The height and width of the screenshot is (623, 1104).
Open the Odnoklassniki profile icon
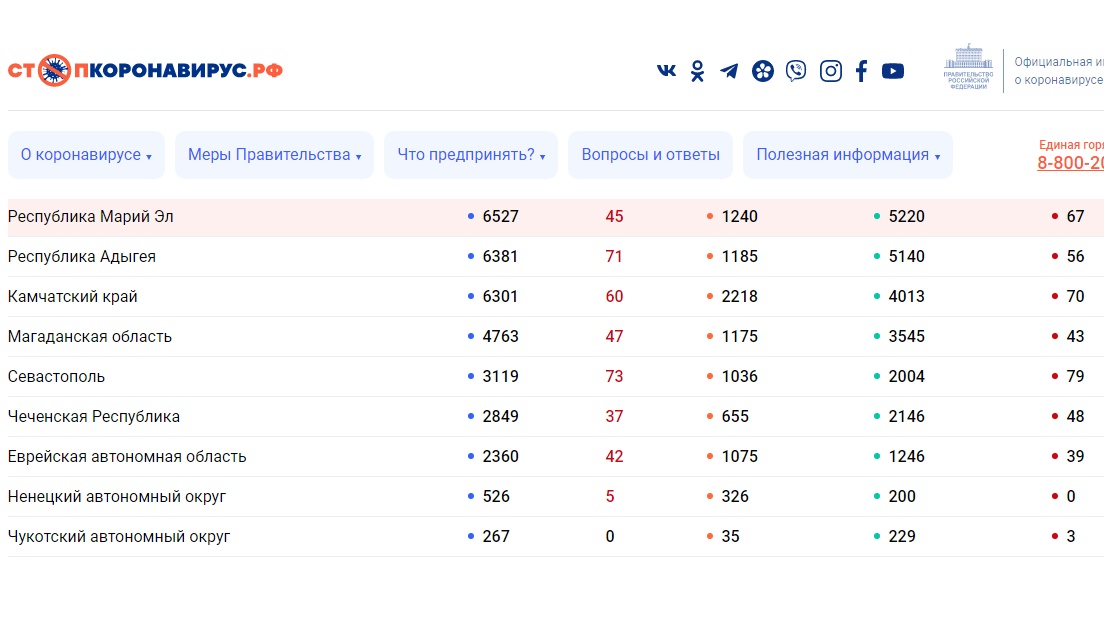pyautogui.click(x=697, y=70)
